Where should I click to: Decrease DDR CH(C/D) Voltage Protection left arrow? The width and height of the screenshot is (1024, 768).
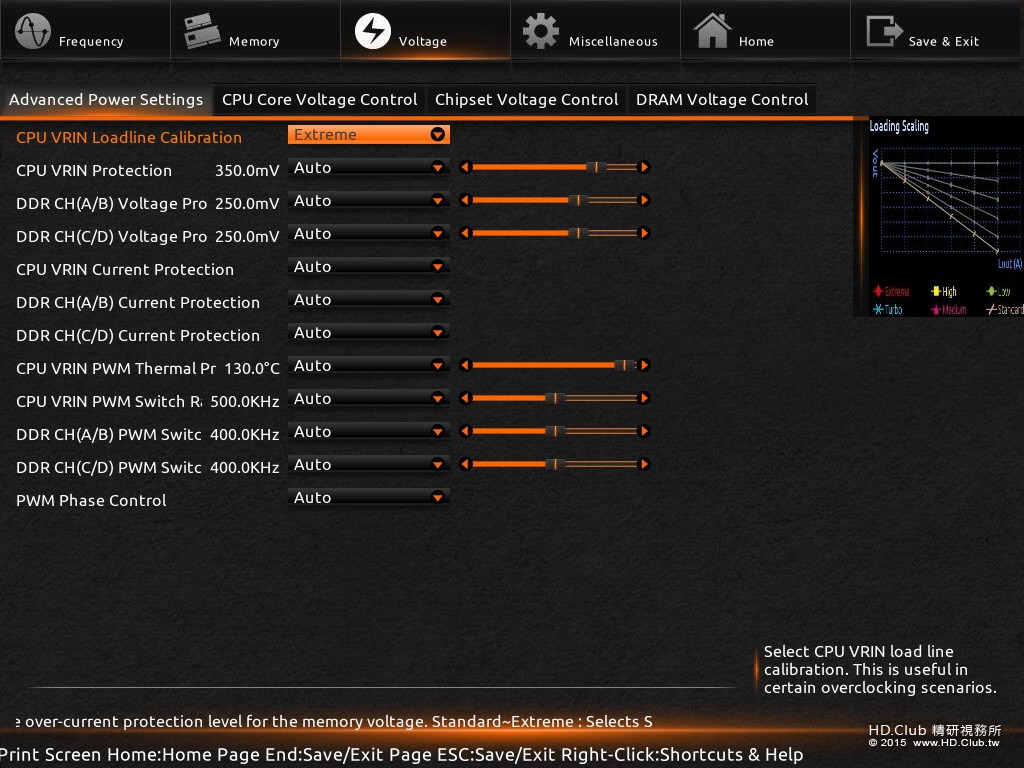(x=465, y=233)
